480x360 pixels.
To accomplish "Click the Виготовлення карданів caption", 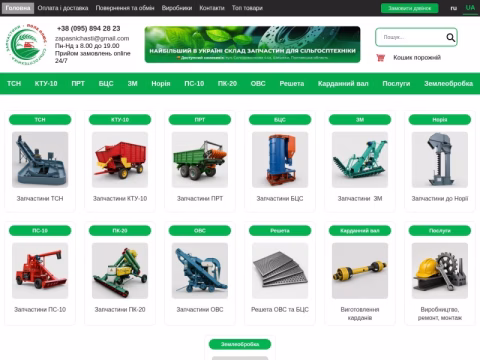I will (x=360, y=314).
